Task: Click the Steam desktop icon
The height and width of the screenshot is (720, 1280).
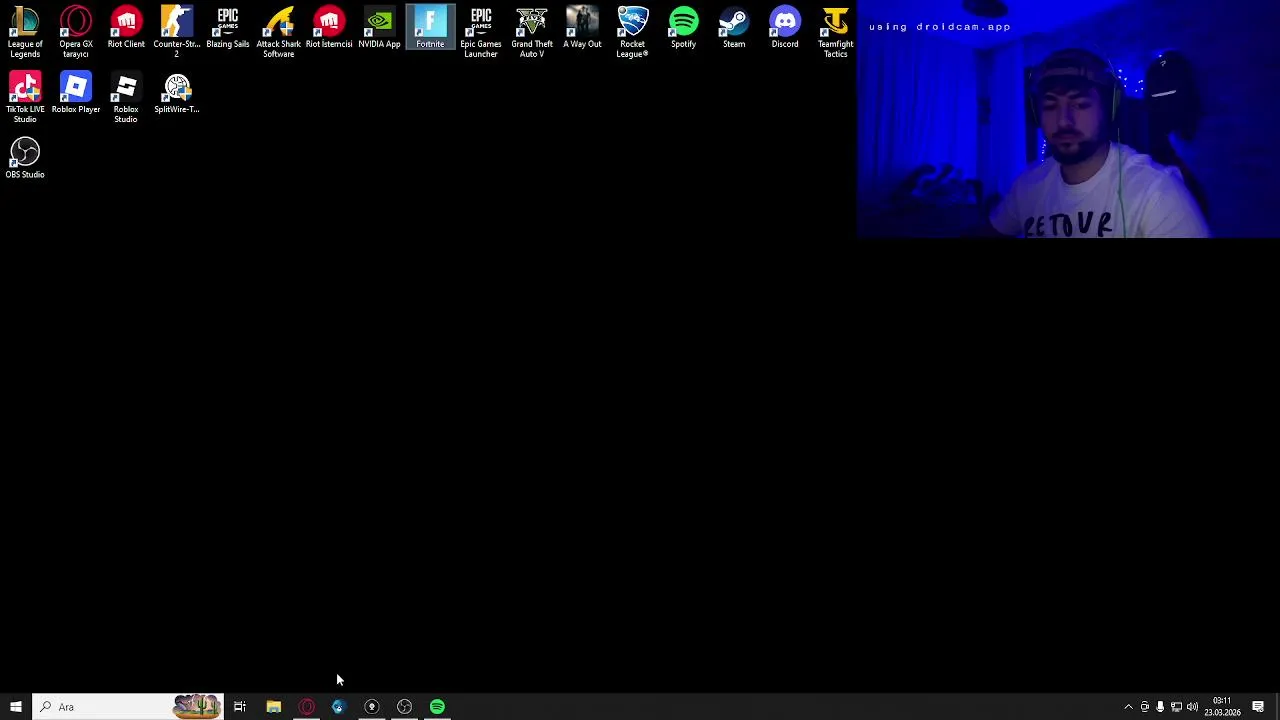Action: 734,28
